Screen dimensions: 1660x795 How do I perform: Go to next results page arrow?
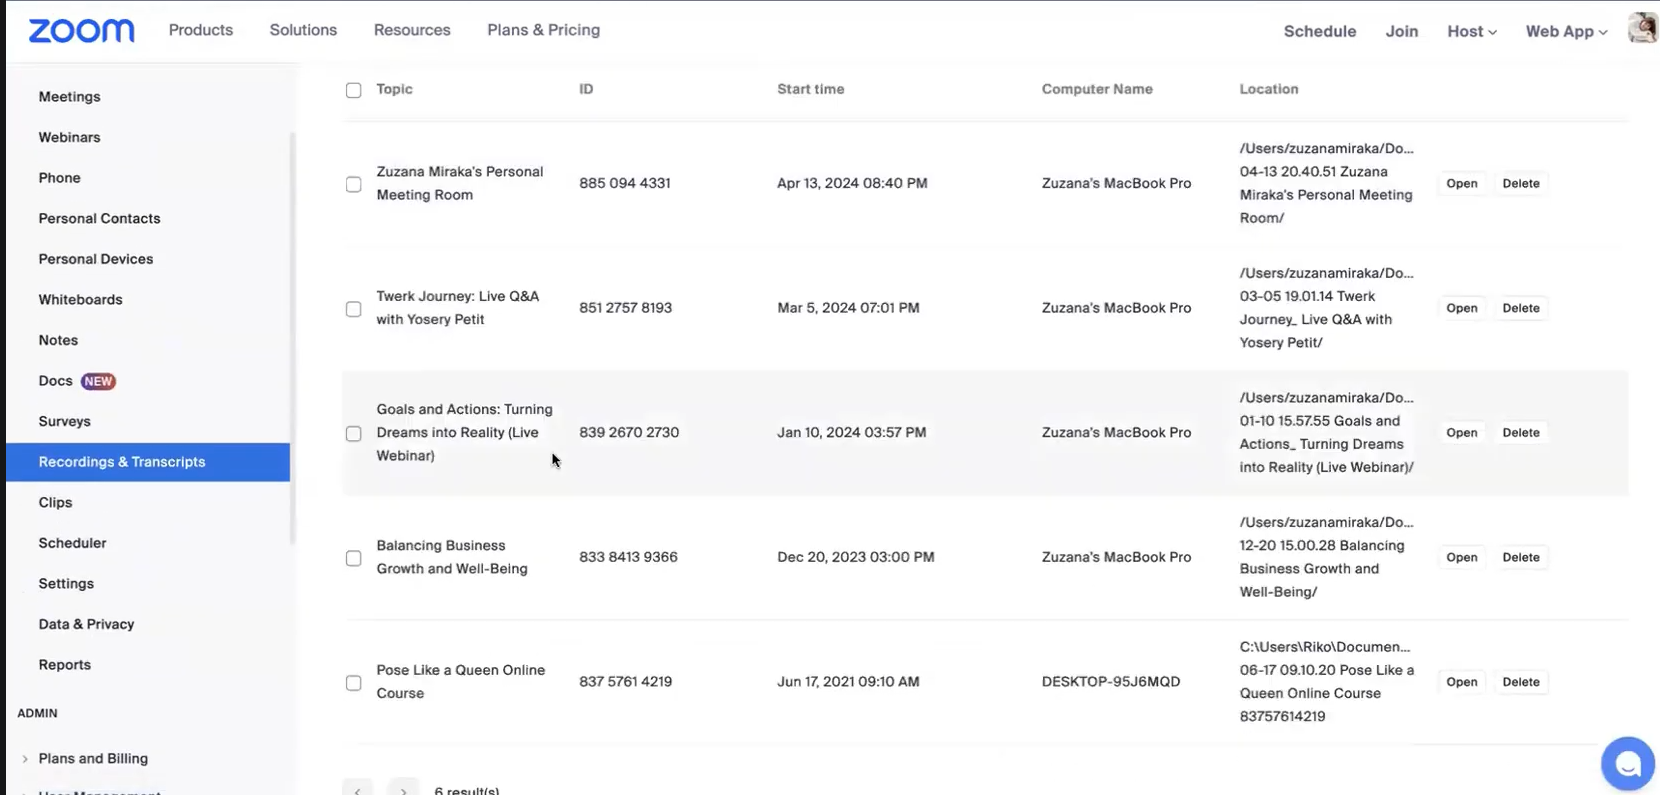tap(404, 788)
